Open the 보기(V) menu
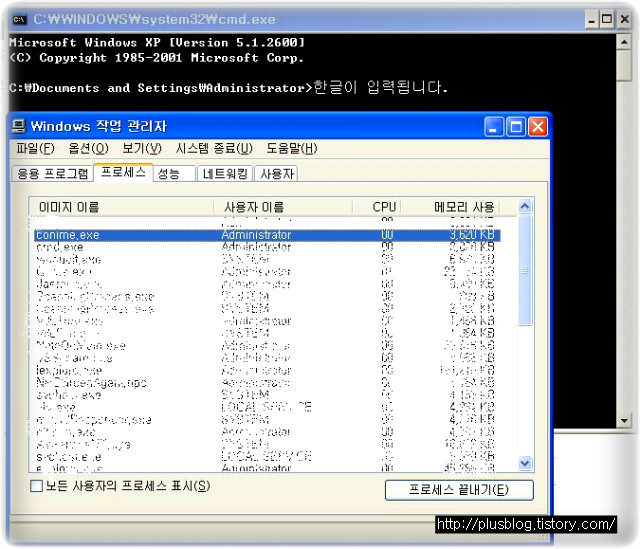This screenshot has height=549, width=640. 142,149
